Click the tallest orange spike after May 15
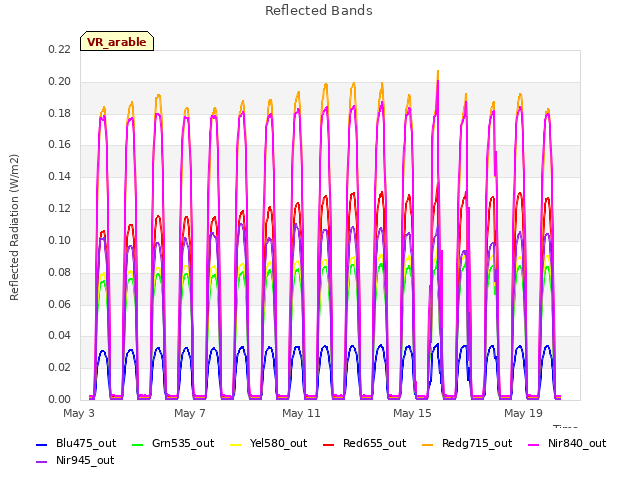The width and height of the screenshot is (640, 480). pyautogui.click(x=438, y=76)
